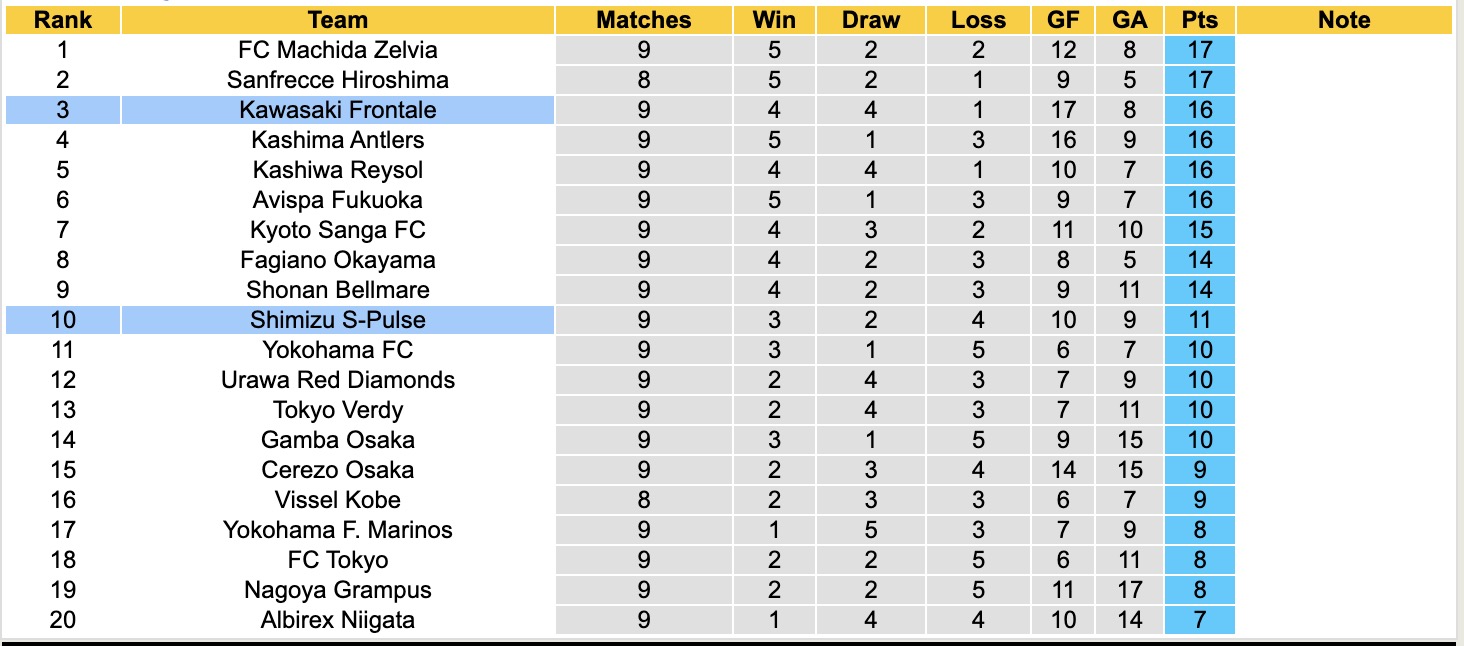1464x646 pixels.
Task: Click Nagoya Grampus in the team list
Action: coord(338,590)
